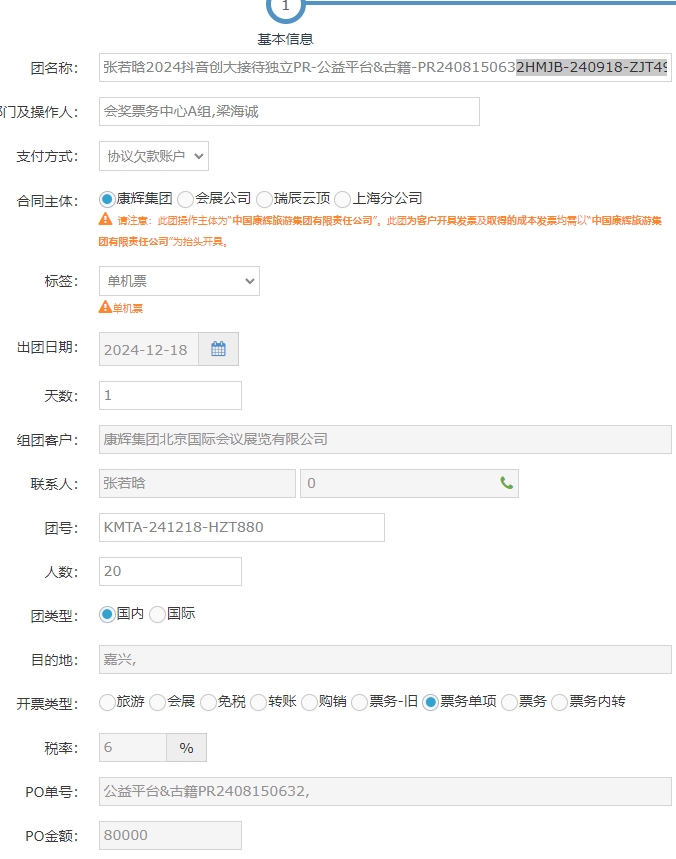Pick 购销 as invoice type
This screenshot has width=676, height=859.
(310, 703)
